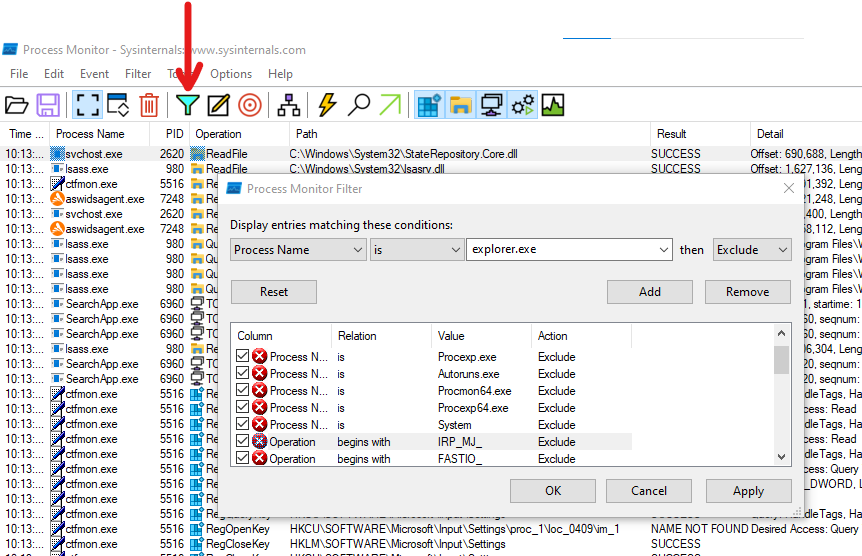The width and height of the screenshot is (862, 556).
Task: Click the red exclude icon on Procmon64.exe row
Action: pyautogui.click(x=259, y=390)
